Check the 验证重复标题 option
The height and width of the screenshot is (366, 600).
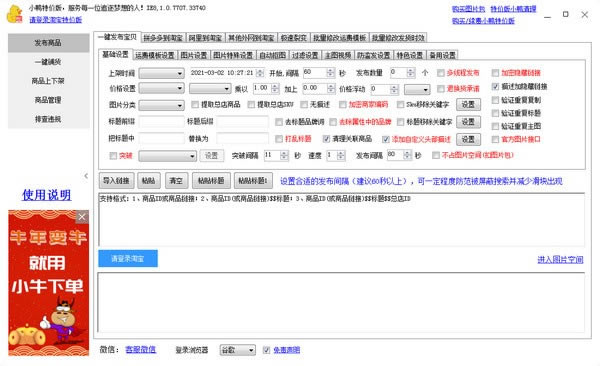click(x=495, y=113)
